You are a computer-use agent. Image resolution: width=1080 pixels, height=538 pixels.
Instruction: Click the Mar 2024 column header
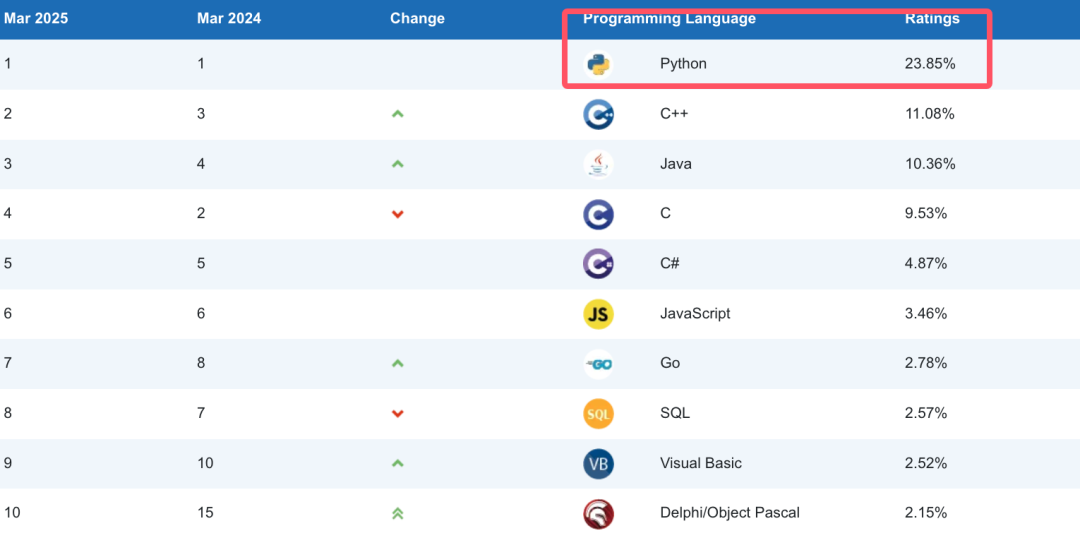pos(229,19)
